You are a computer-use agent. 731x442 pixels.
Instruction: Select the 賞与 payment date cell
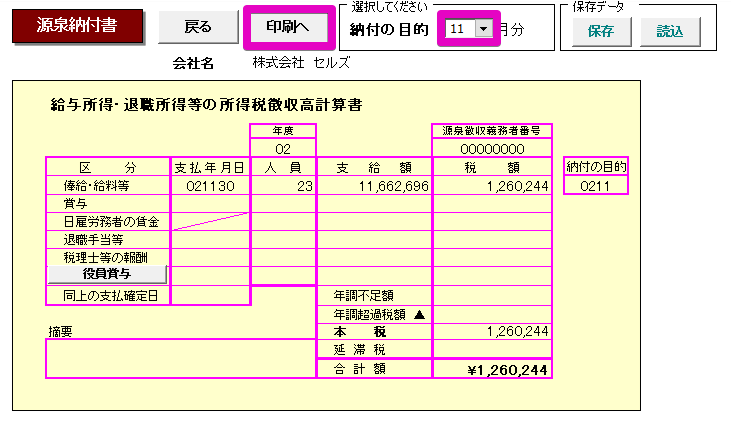(210, 203)
